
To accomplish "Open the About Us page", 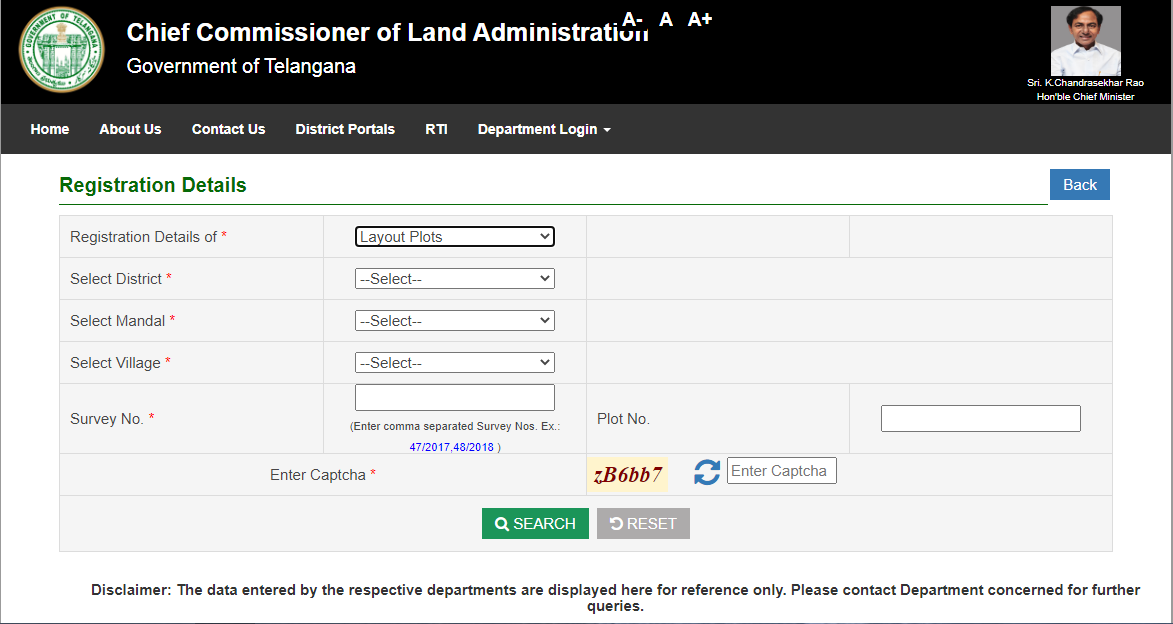I will pos(130,129).
